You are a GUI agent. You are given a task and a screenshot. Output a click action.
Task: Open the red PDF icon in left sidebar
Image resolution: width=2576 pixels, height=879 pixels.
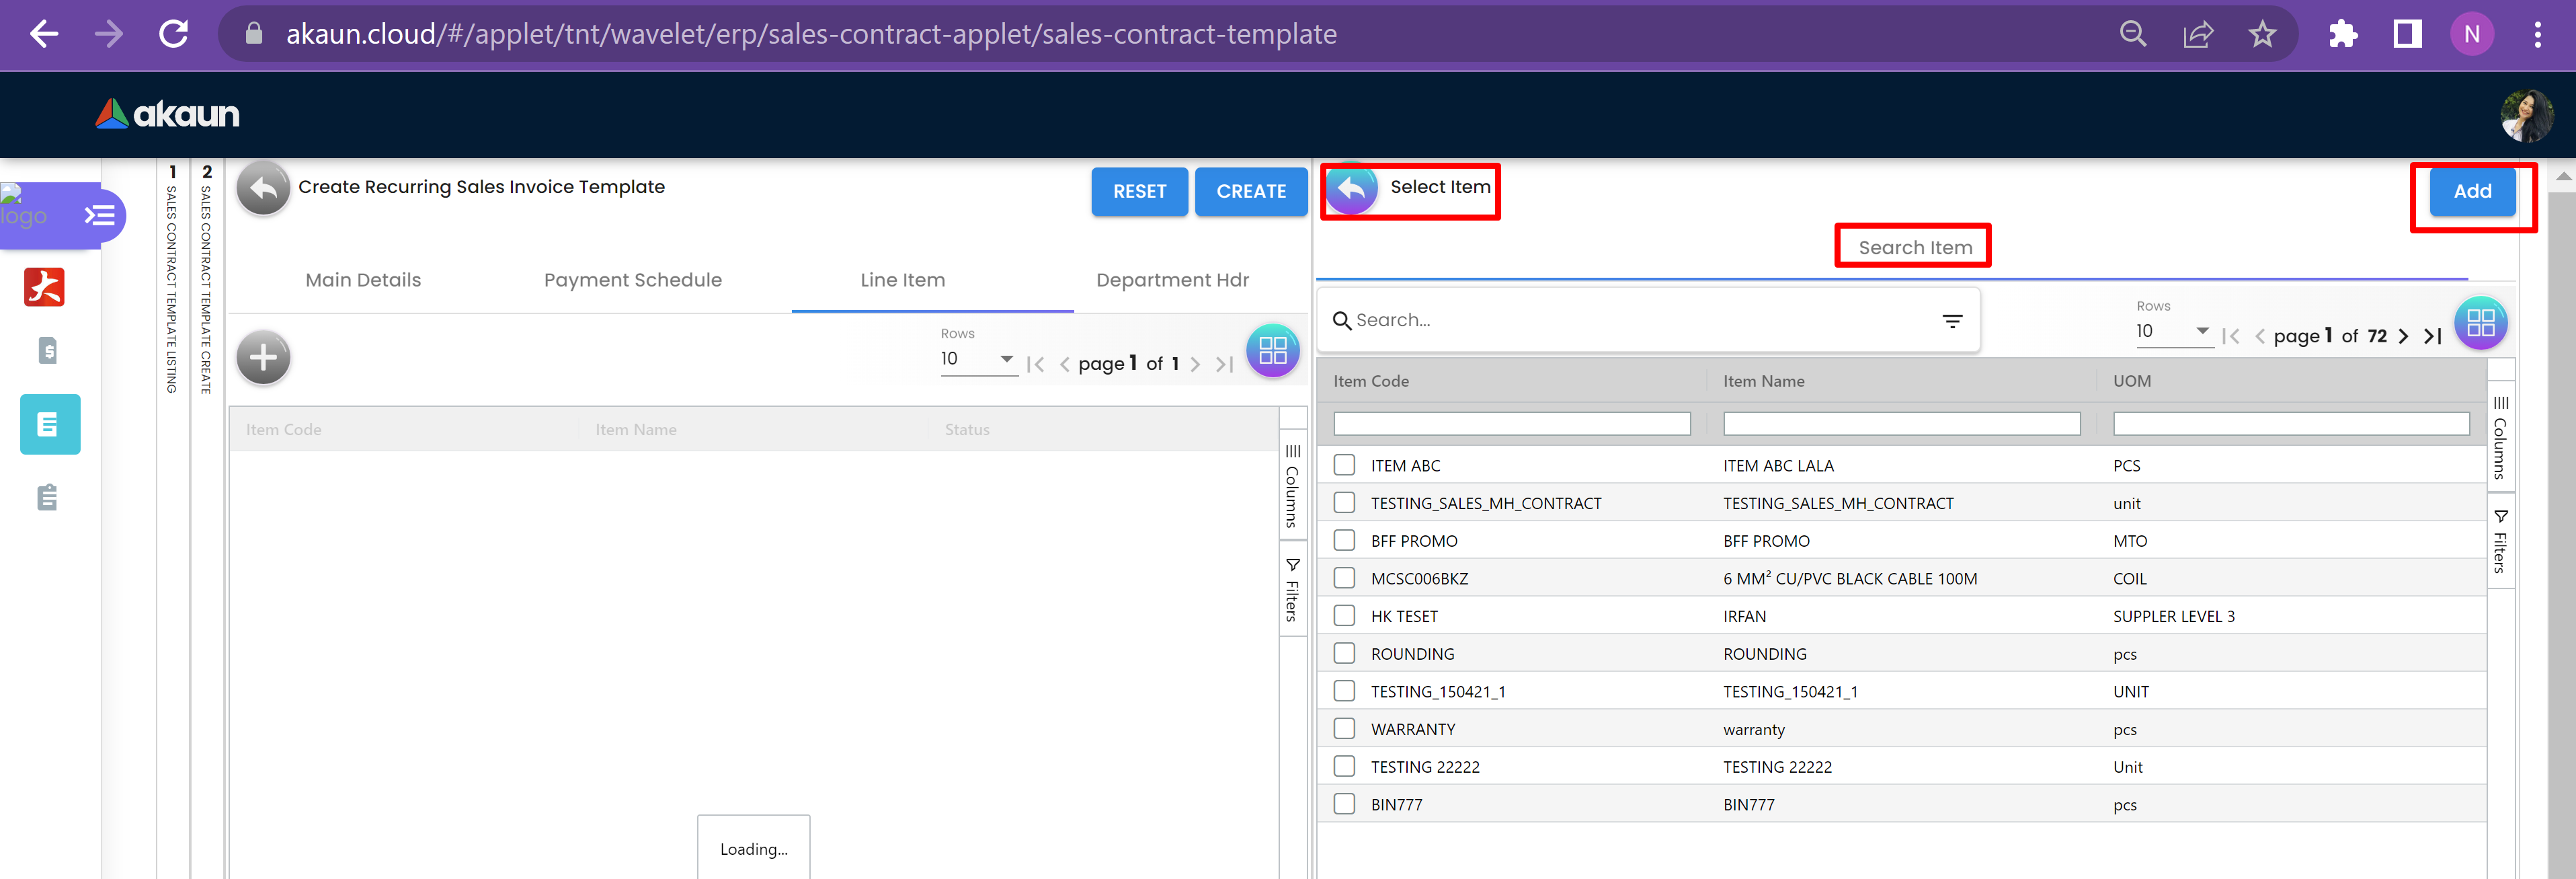(x=45, y=287)
